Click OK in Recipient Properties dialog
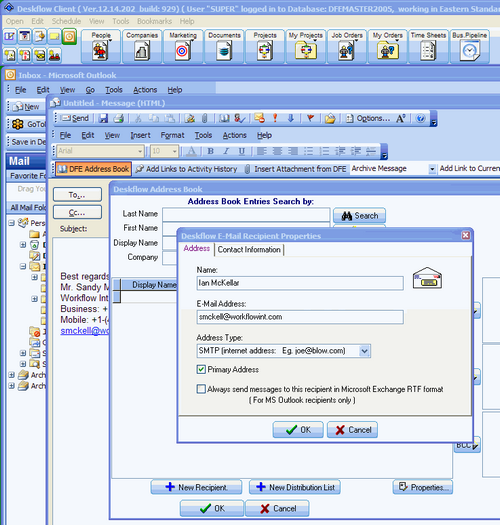The height and width of the screenshot is (525, 500). (x=298, y=430)
